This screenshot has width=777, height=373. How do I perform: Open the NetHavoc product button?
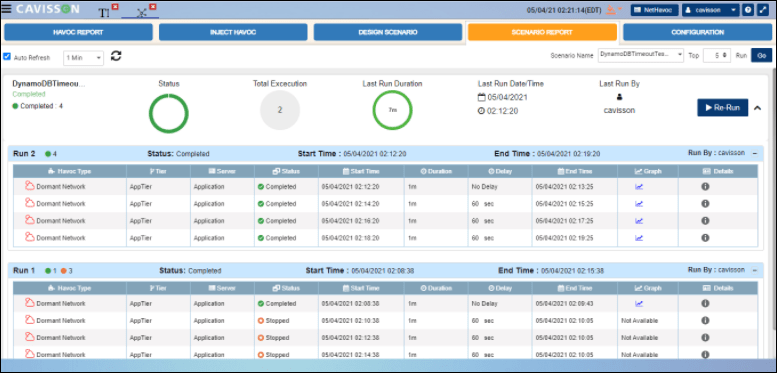click(x=654, y=10)
